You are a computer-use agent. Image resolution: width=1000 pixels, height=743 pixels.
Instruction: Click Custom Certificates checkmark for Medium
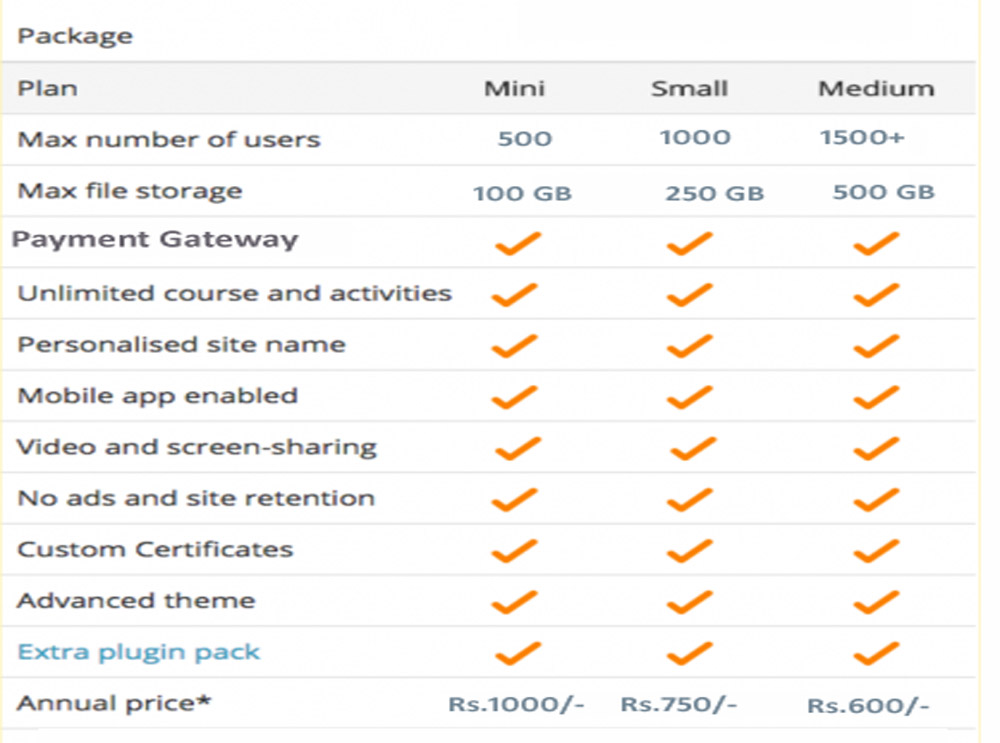876,551
